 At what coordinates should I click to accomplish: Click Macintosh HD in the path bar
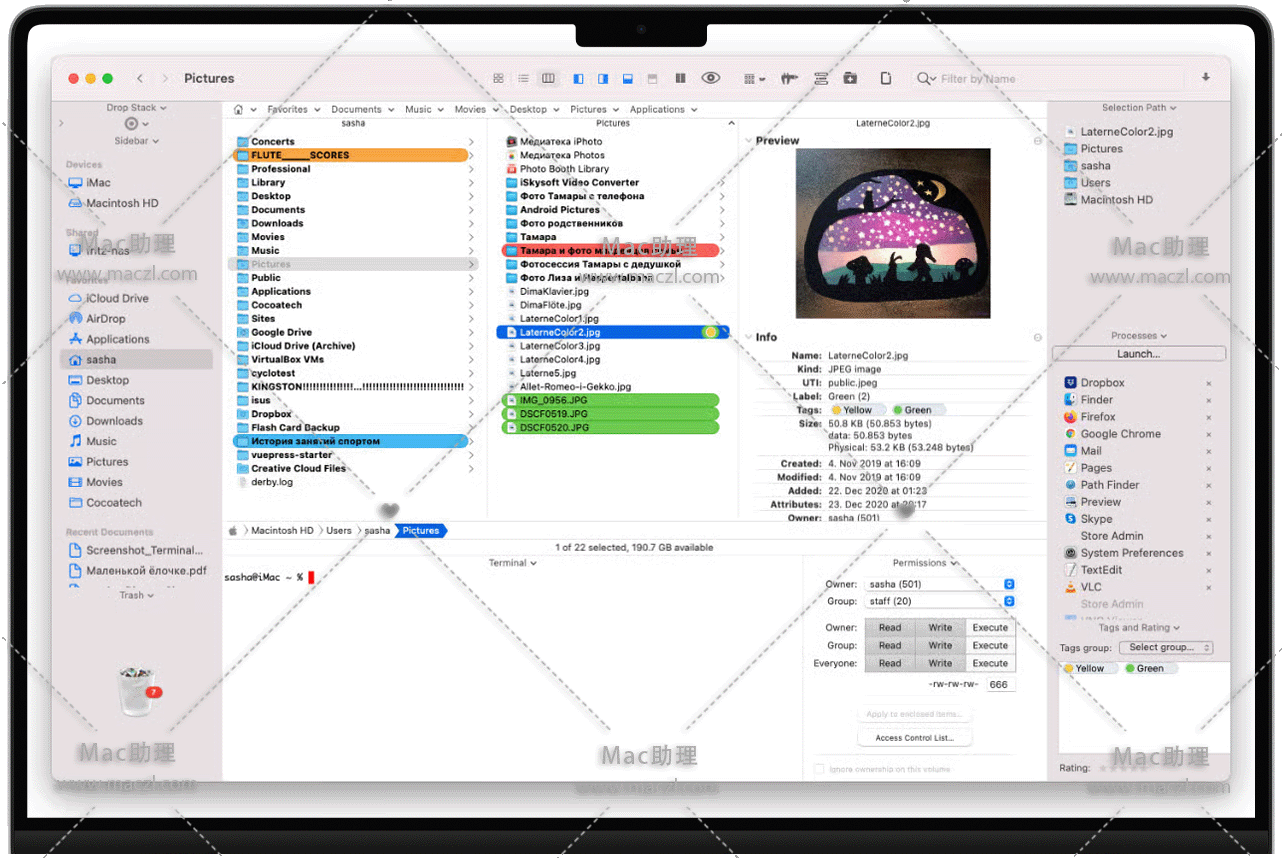coord(282,531)
